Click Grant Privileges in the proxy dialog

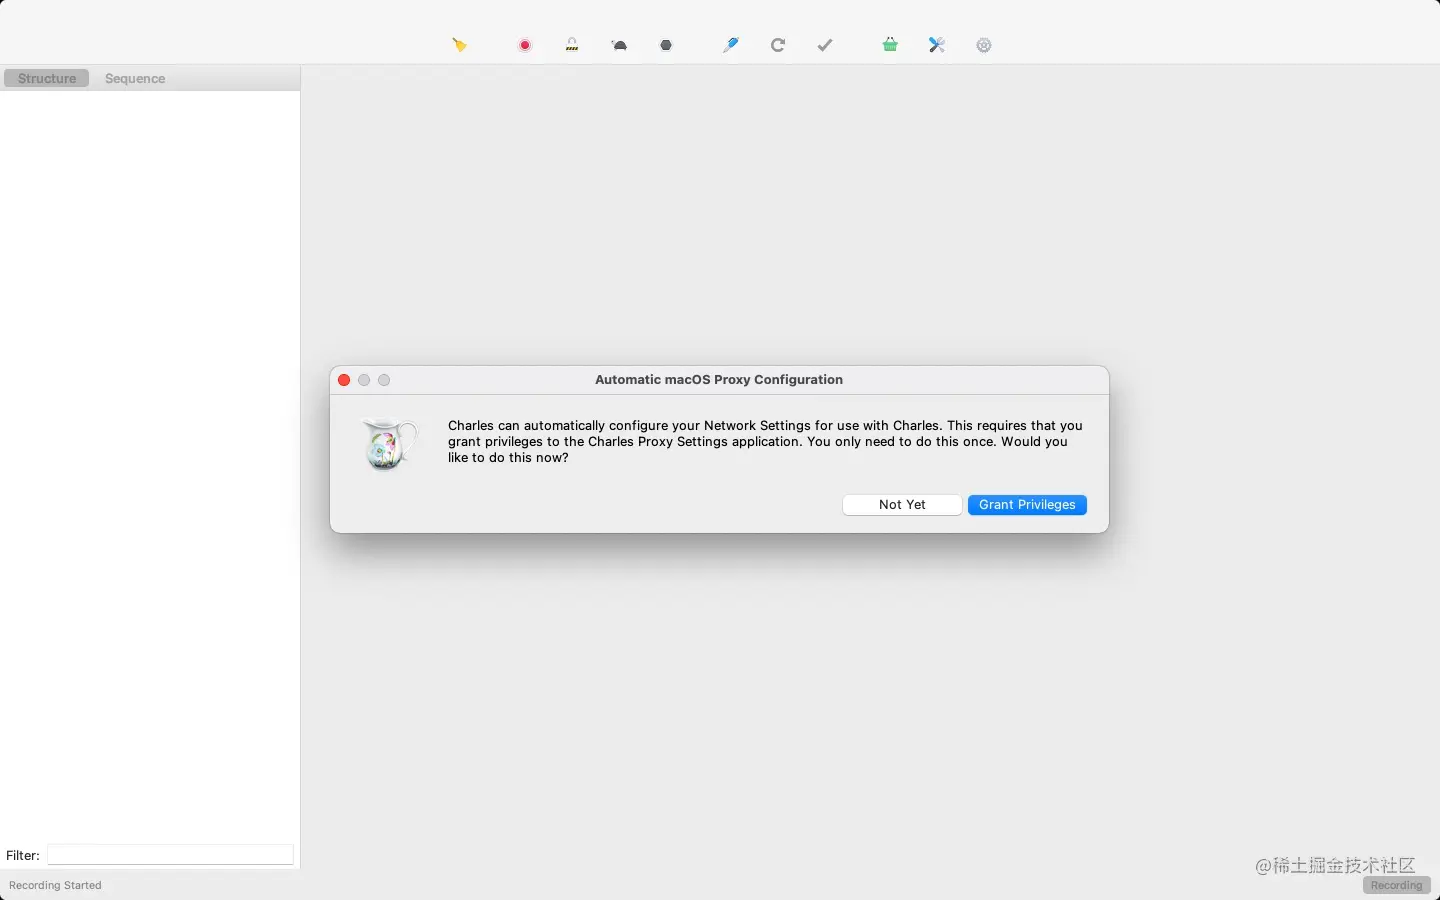[1027, 505]
